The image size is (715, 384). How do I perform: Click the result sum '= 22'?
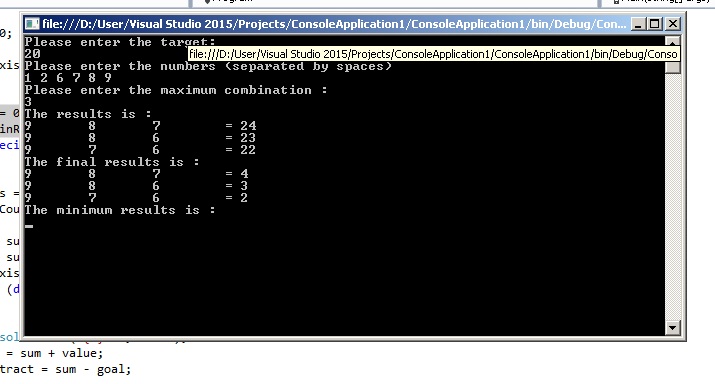tap(241, 150)
